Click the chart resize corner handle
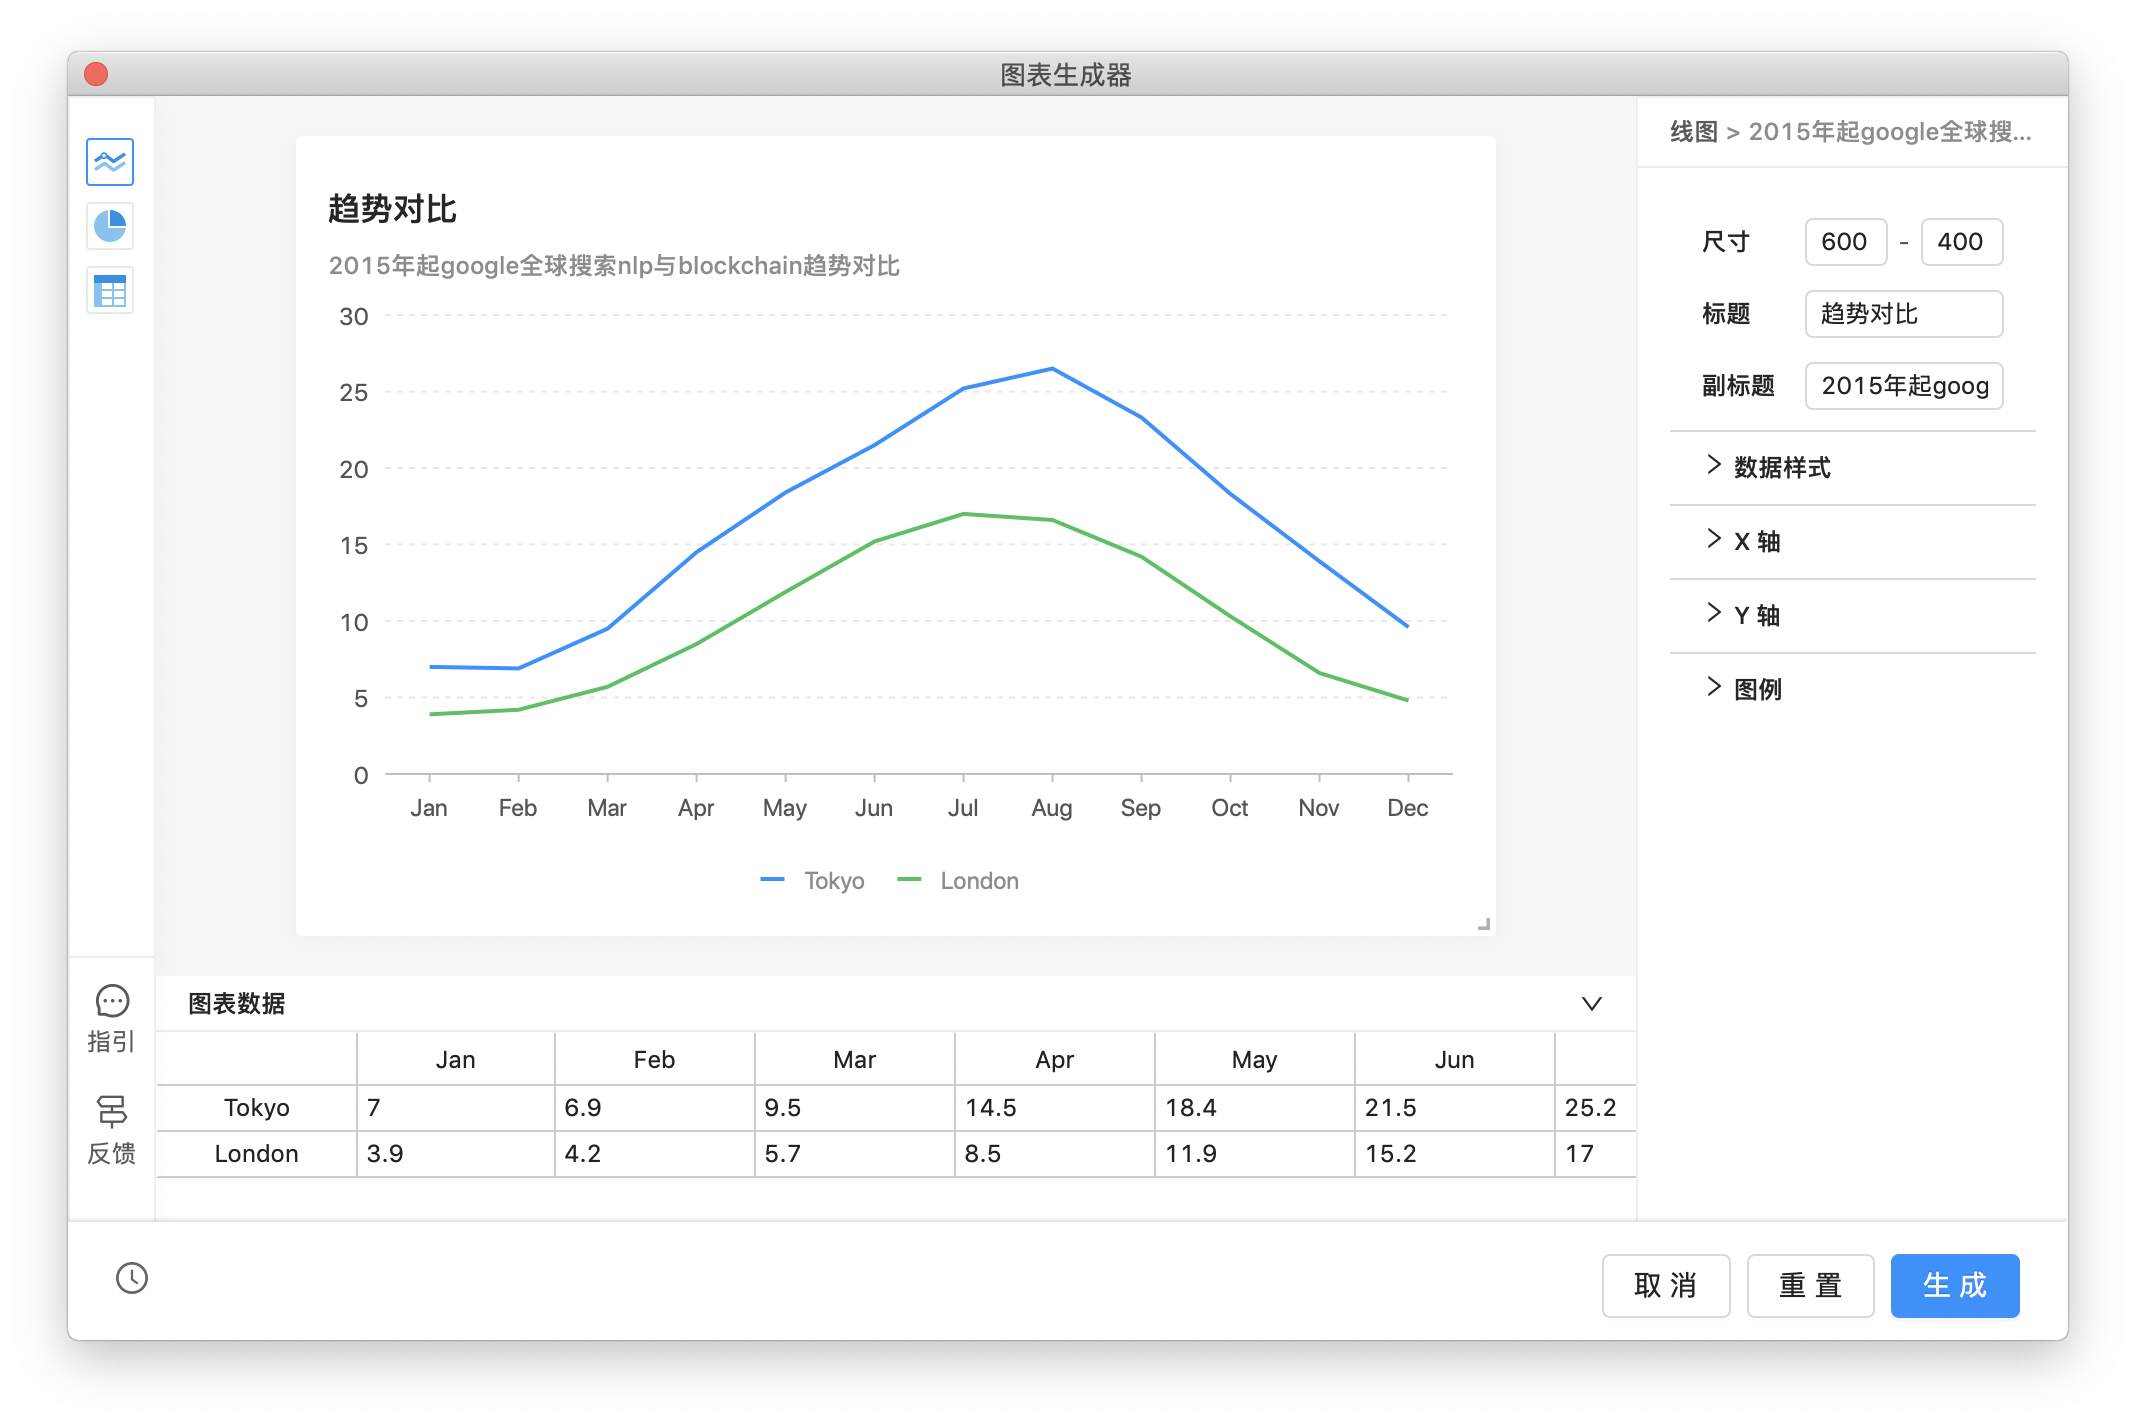This screenshot has width=2136, height=1424. [1484, 925]
